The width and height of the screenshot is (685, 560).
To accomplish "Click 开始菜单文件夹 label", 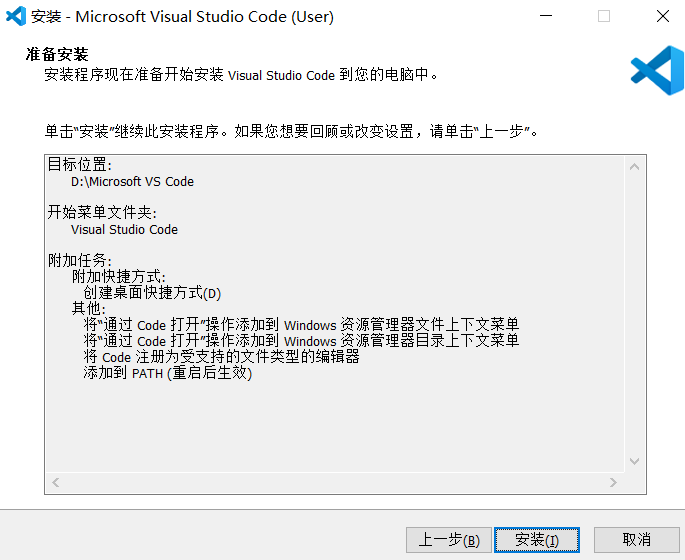I will (x=102, y=213).
